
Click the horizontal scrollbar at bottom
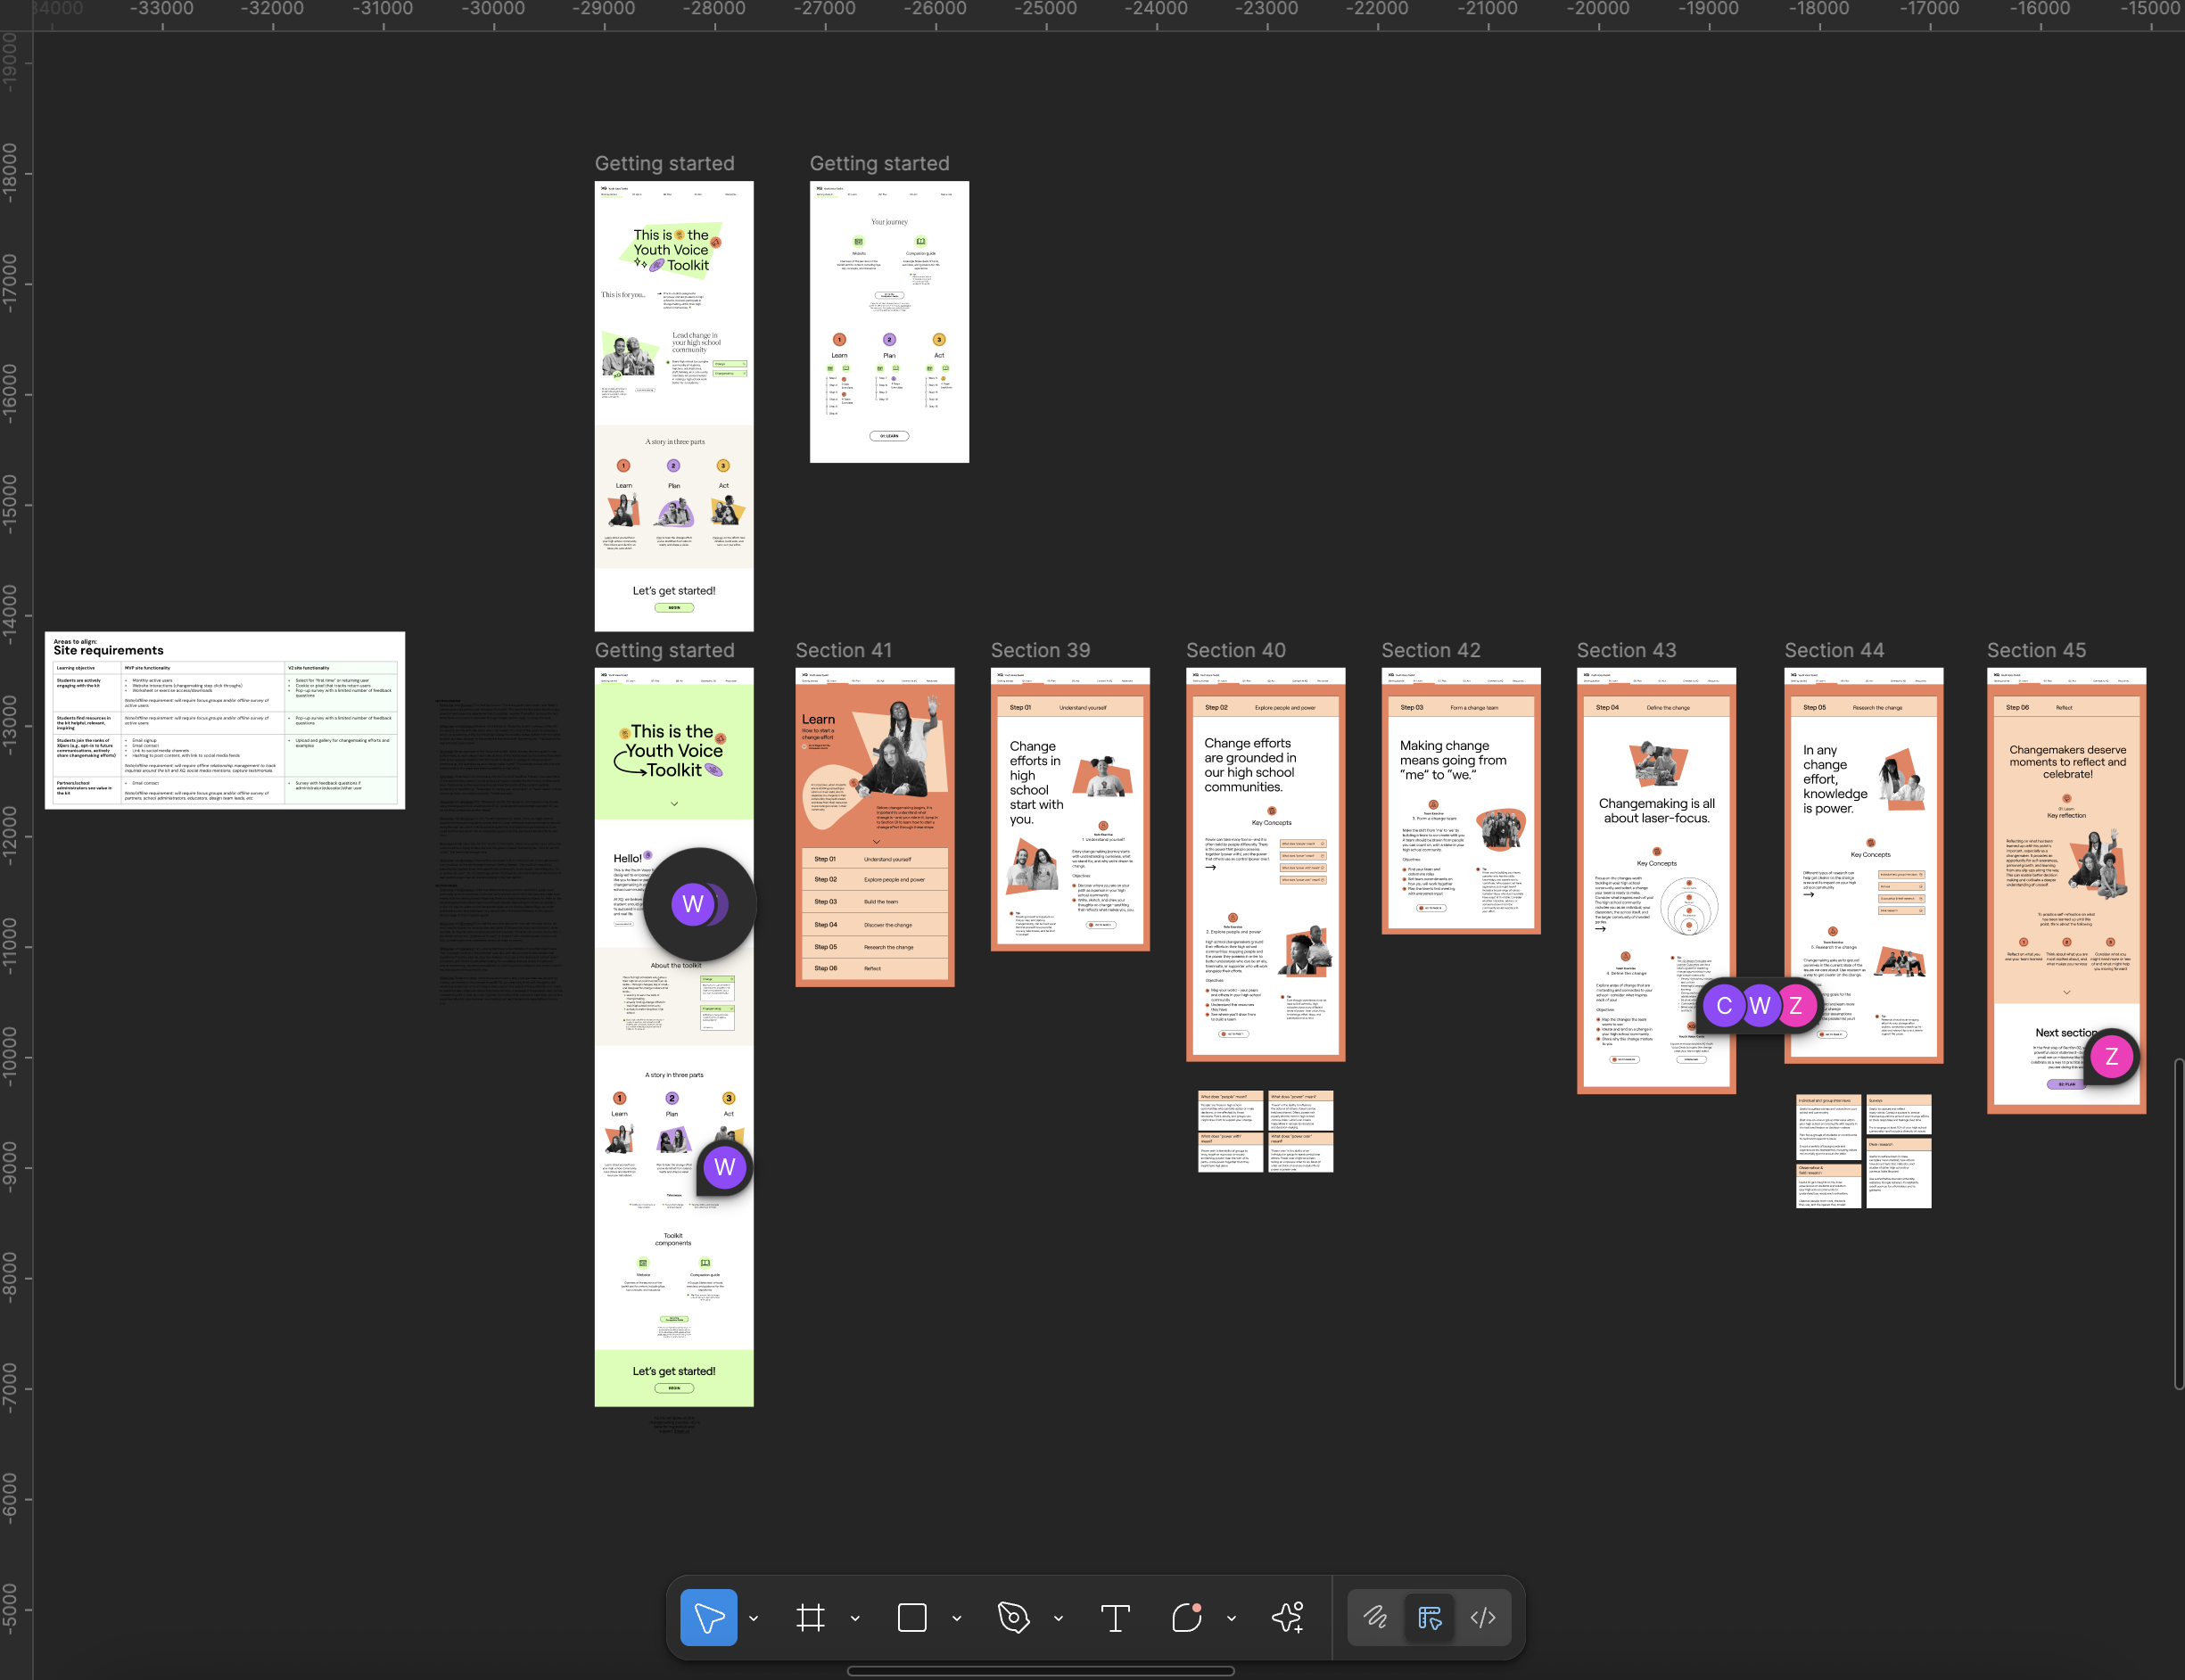click(x=1040, y=1670)
